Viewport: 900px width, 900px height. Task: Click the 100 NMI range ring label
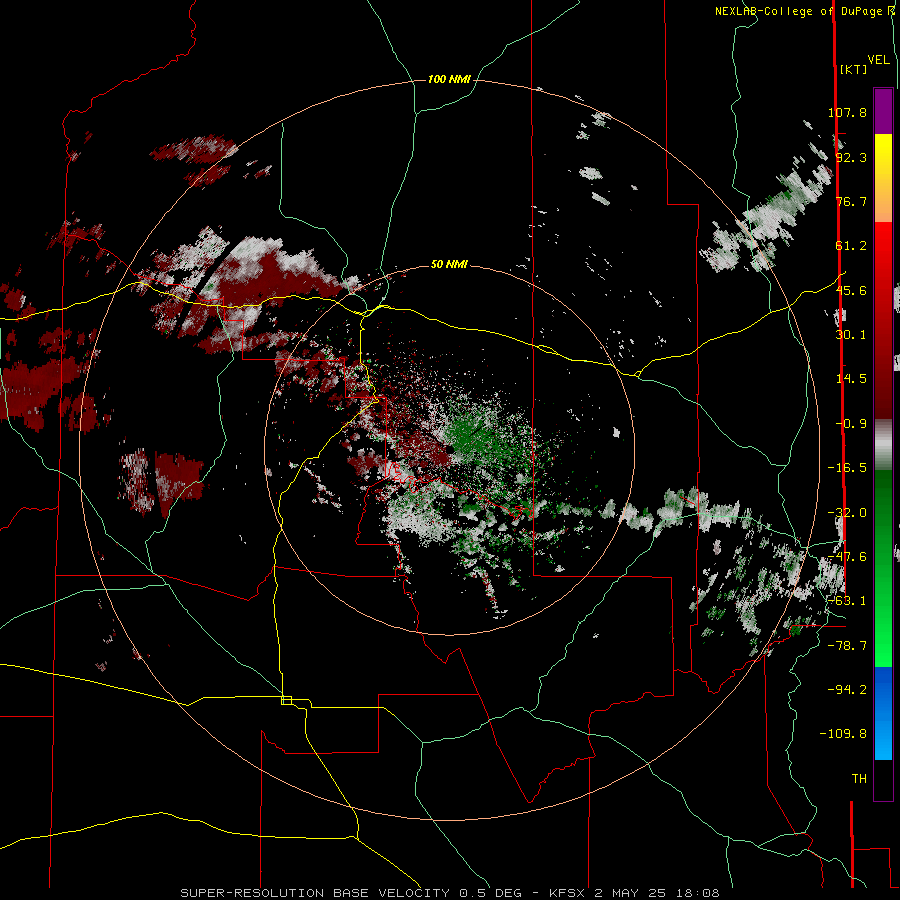point(449,79)
